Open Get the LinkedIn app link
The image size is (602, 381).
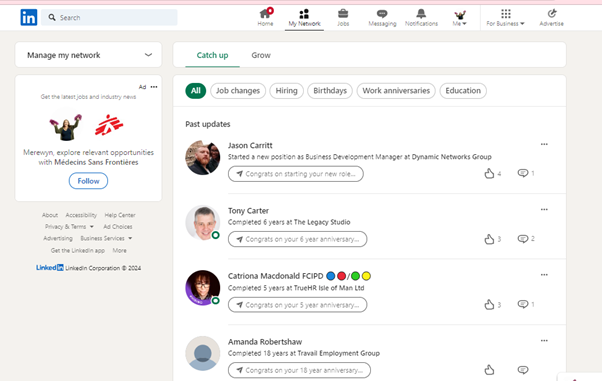click(78, 250)
